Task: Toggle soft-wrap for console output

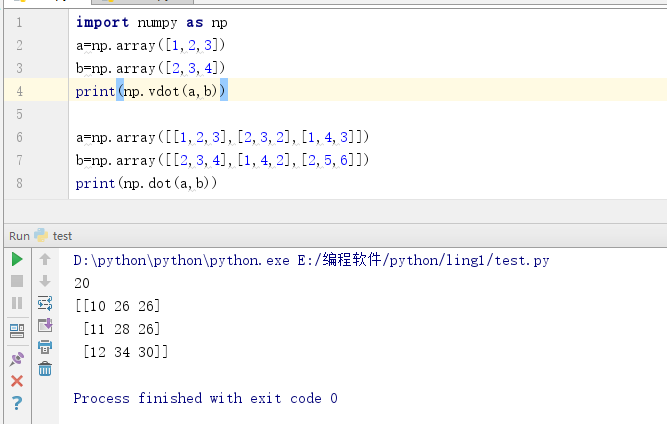Action: (45, 303)
